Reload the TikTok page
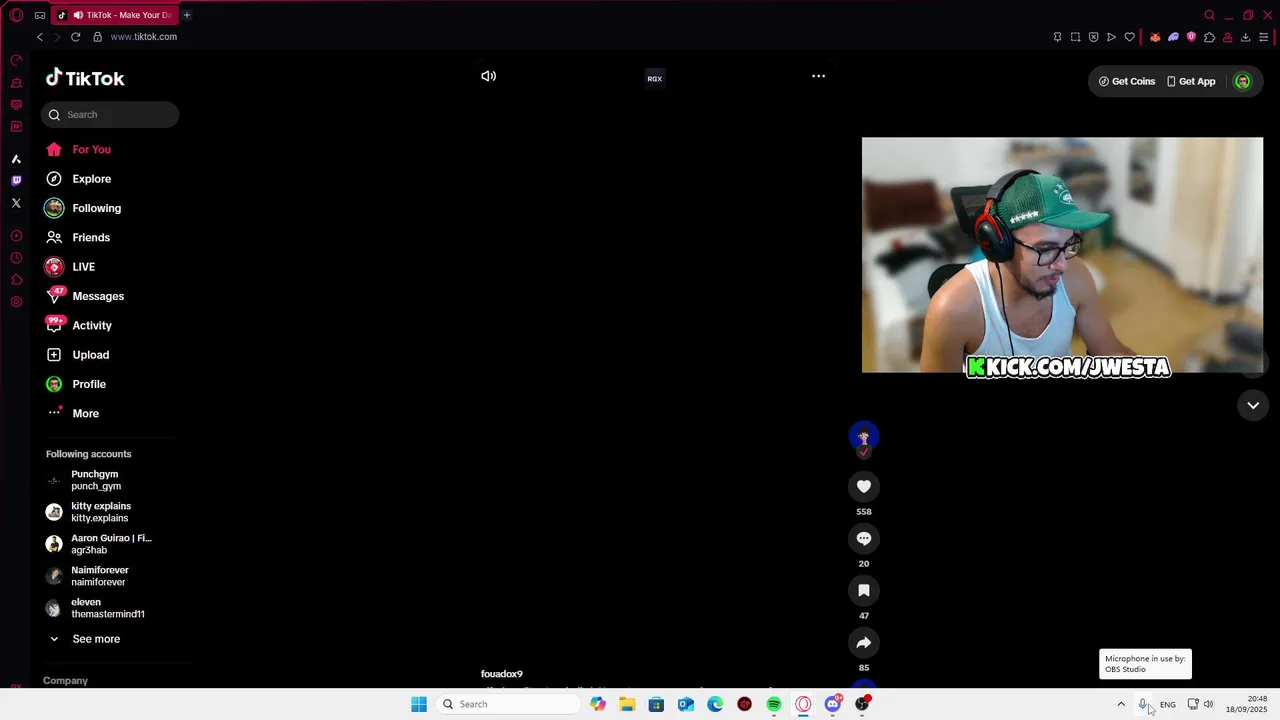This screenshot has height=720, width=1280. pyautogui.click(x=75, y=37)
